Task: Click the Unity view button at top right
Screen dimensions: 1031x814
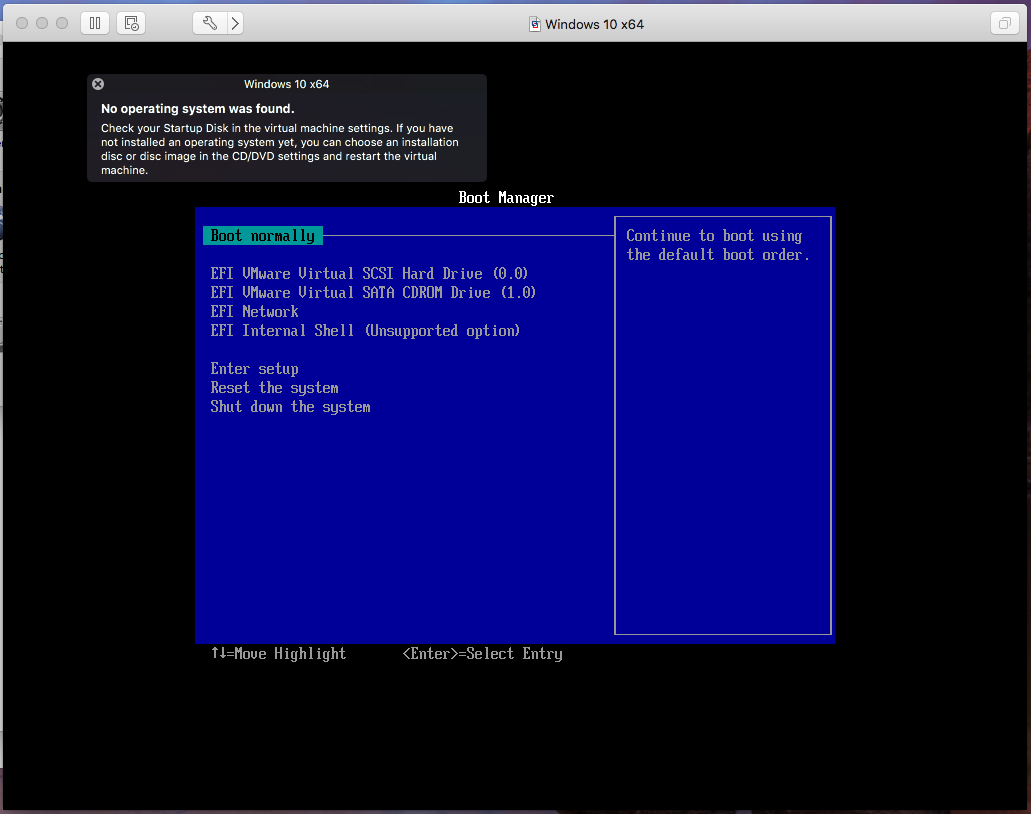Action: coord(1004,24)
